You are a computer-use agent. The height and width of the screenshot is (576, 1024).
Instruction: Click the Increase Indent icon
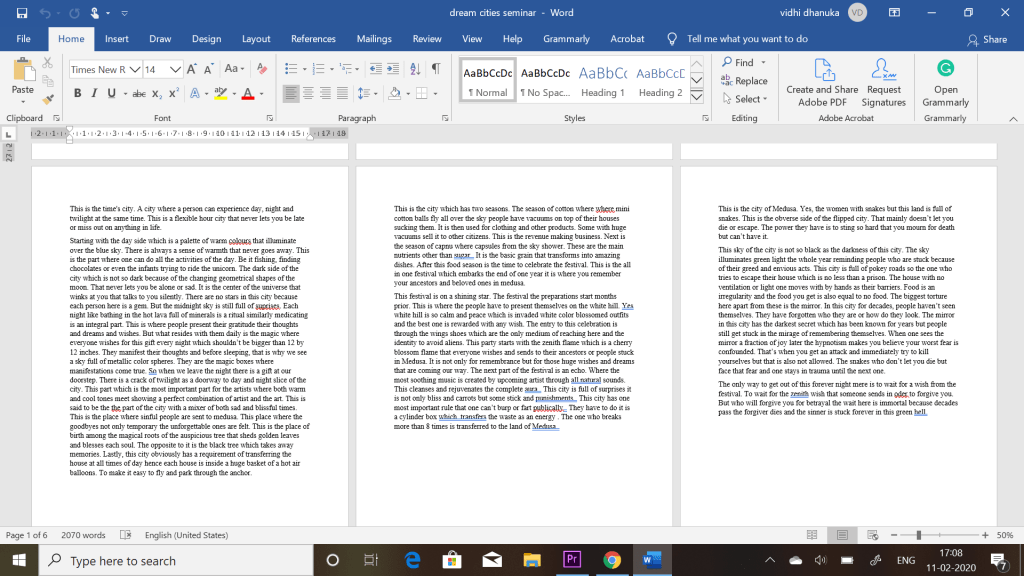tap(391, 69)
